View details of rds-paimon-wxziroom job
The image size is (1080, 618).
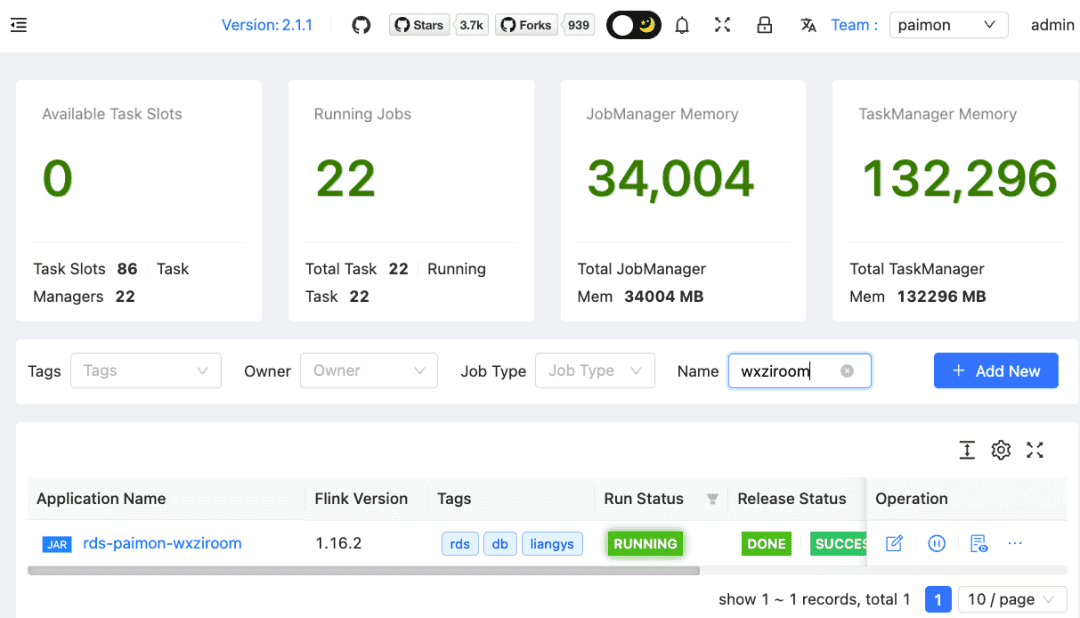979,544
